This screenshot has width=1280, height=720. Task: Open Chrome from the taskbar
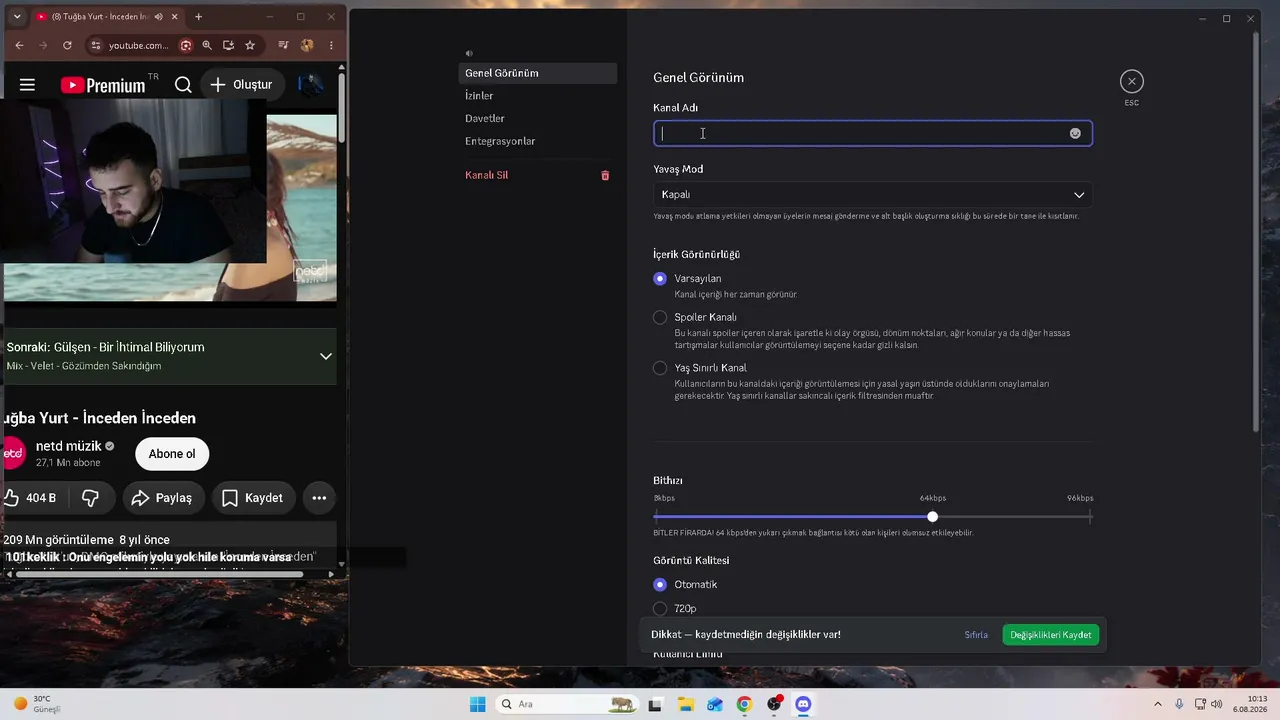click(x=744, y=704)
